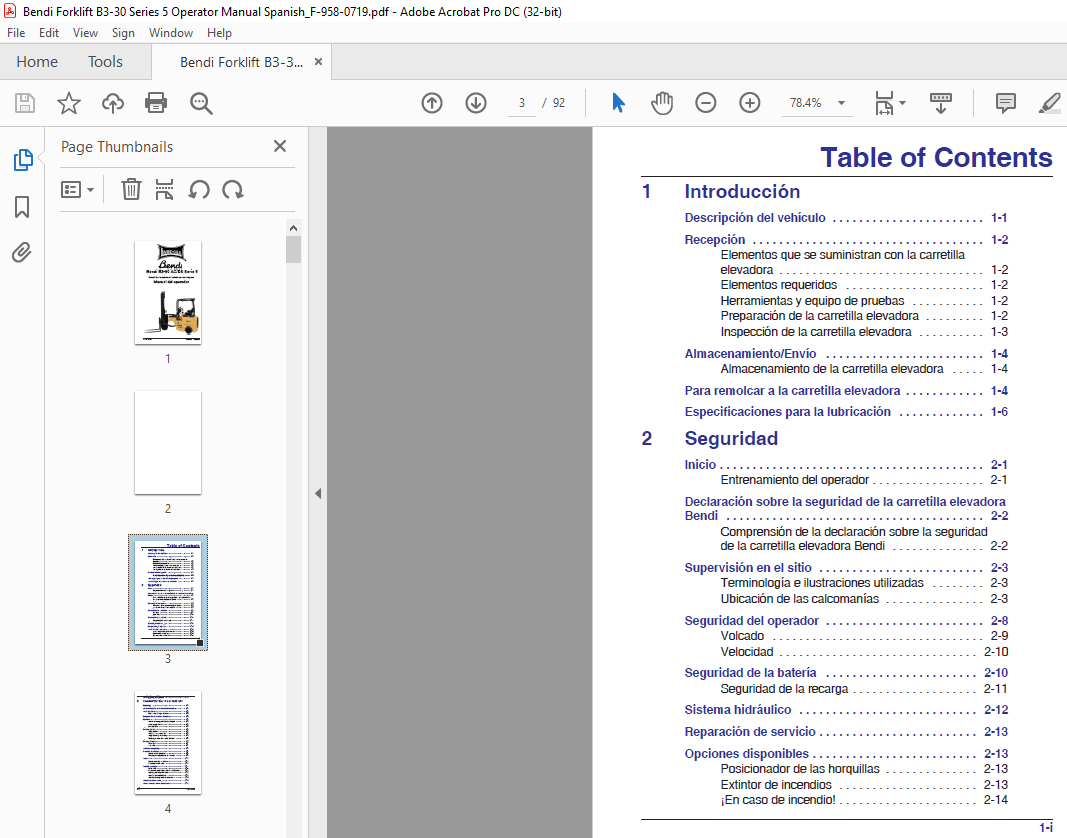Print the document
1067x838 pixels.
tap(156, 103)
